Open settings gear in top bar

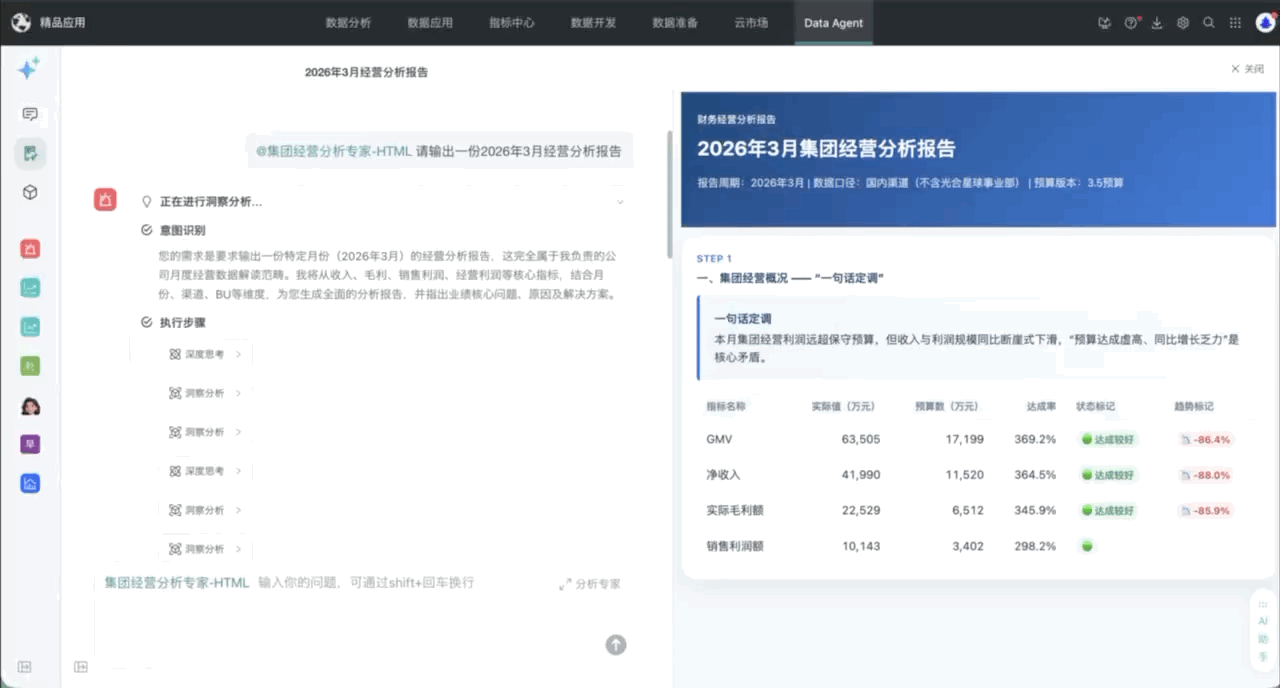pos(1183,23)
